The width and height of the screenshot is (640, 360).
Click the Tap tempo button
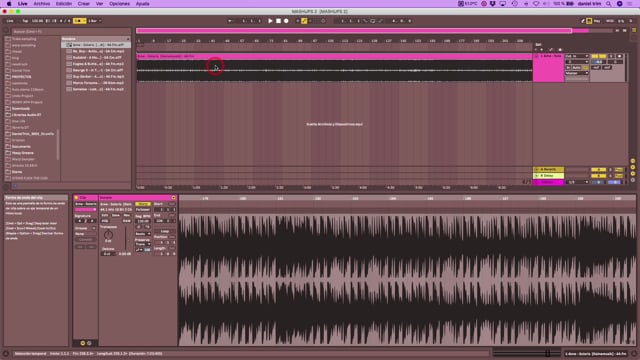click(x=25, y=21)
